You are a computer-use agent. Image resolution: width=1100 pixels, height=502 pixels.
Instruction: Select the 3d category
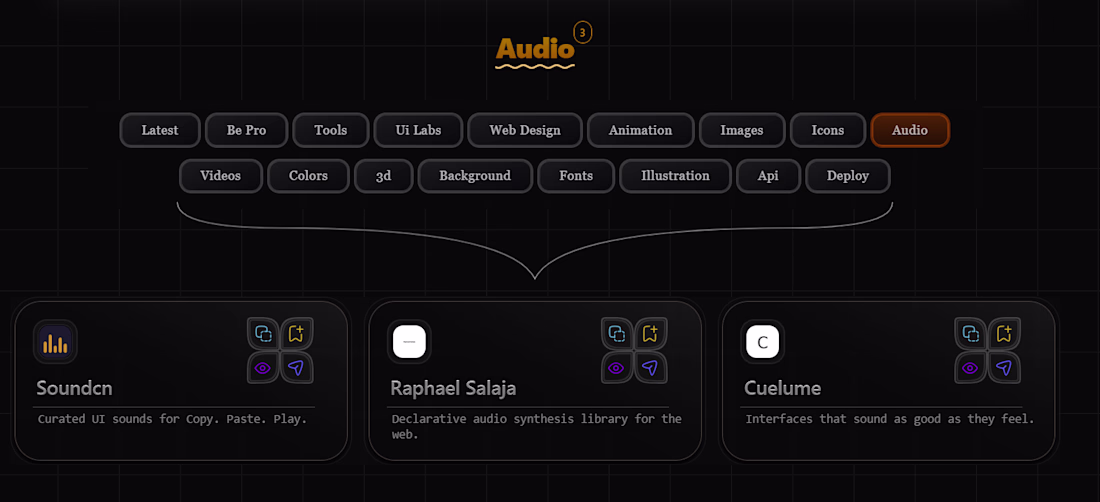[383, 176]
